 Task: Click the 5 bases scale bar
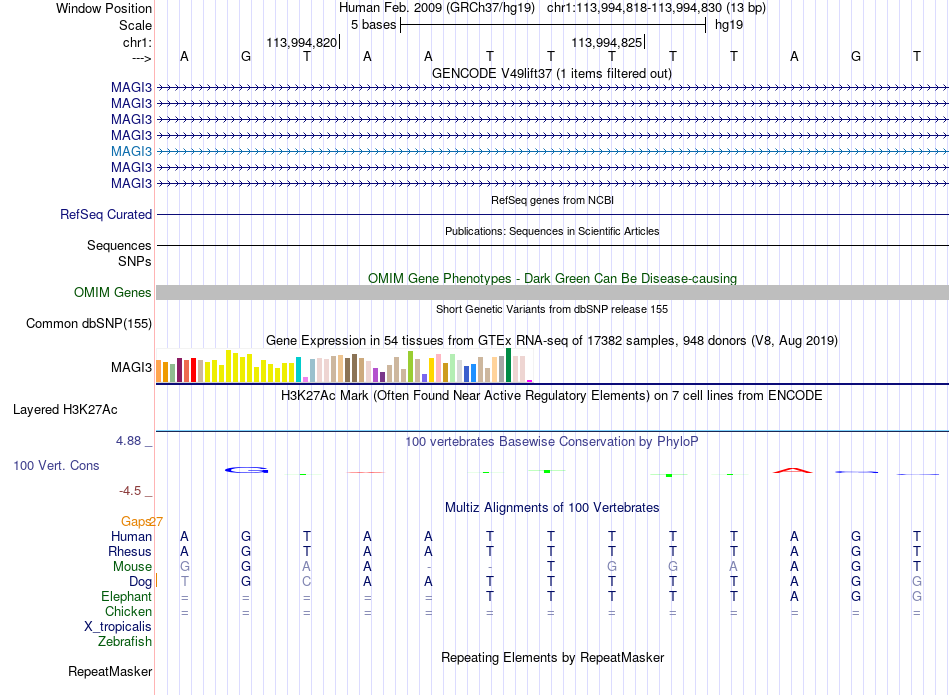pos(553,25)
